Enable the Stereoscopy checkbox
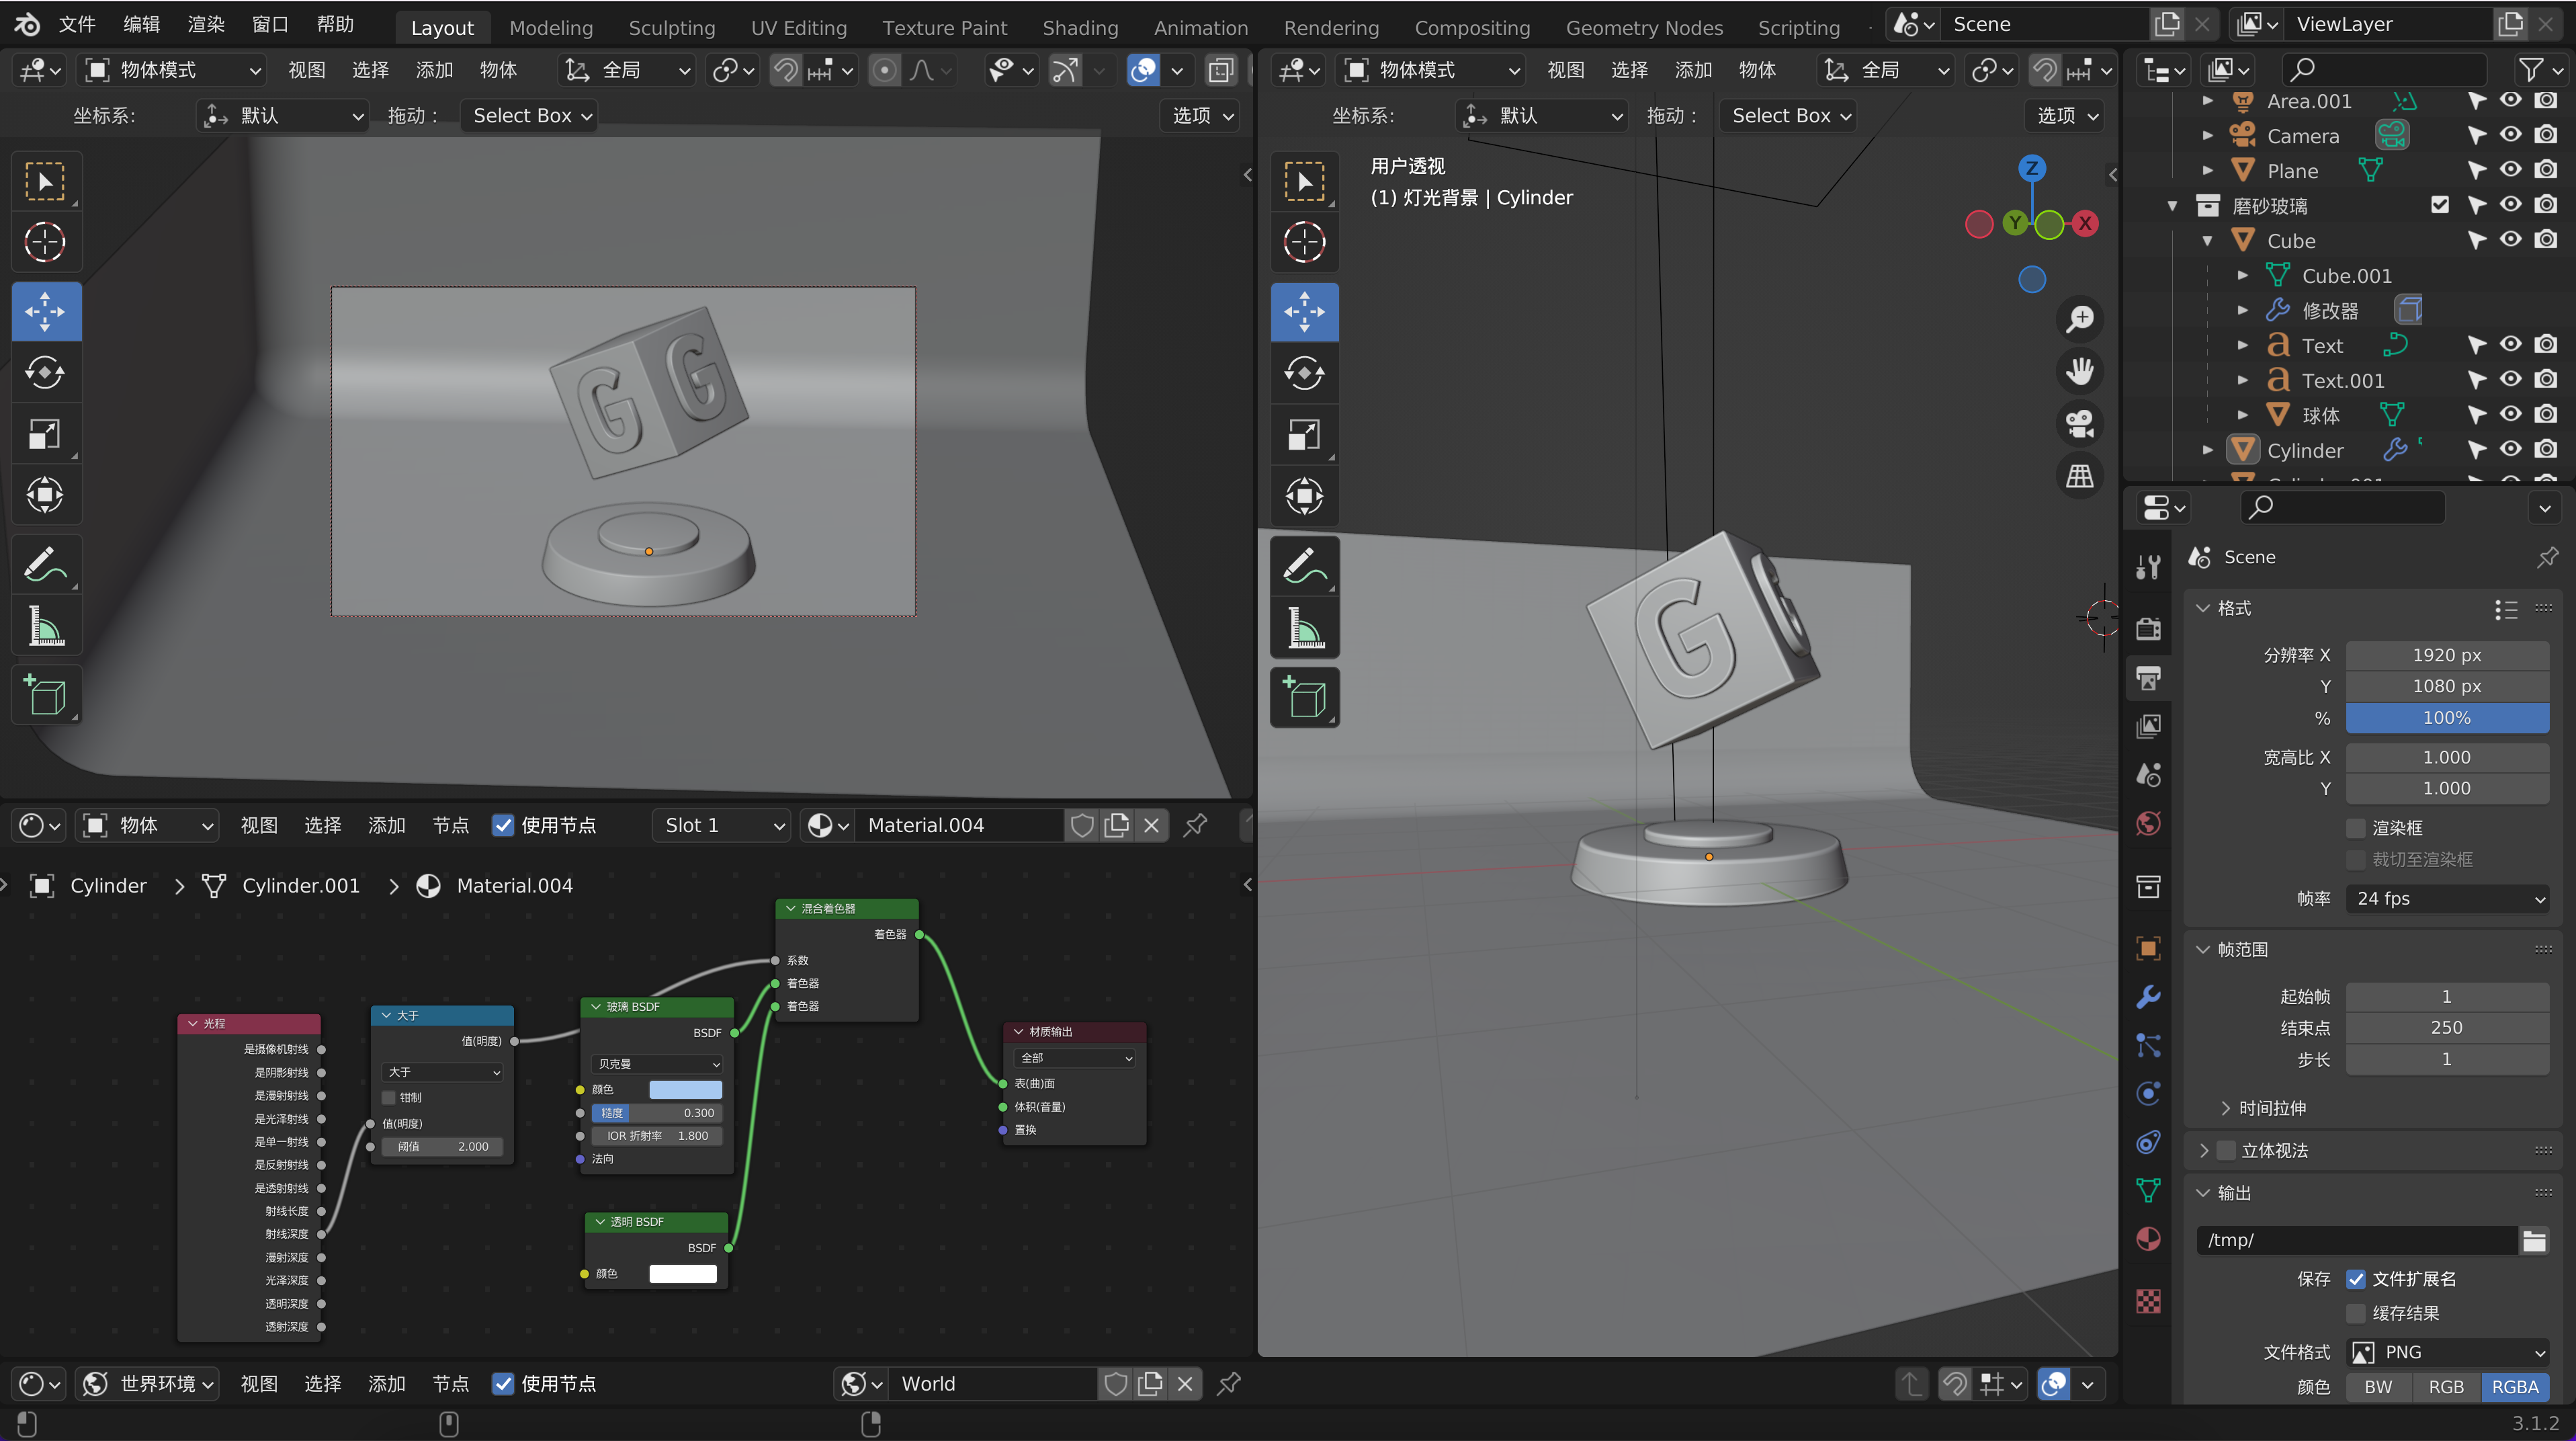Screen dimensions: 2576x1441 click(2226, 1151)
